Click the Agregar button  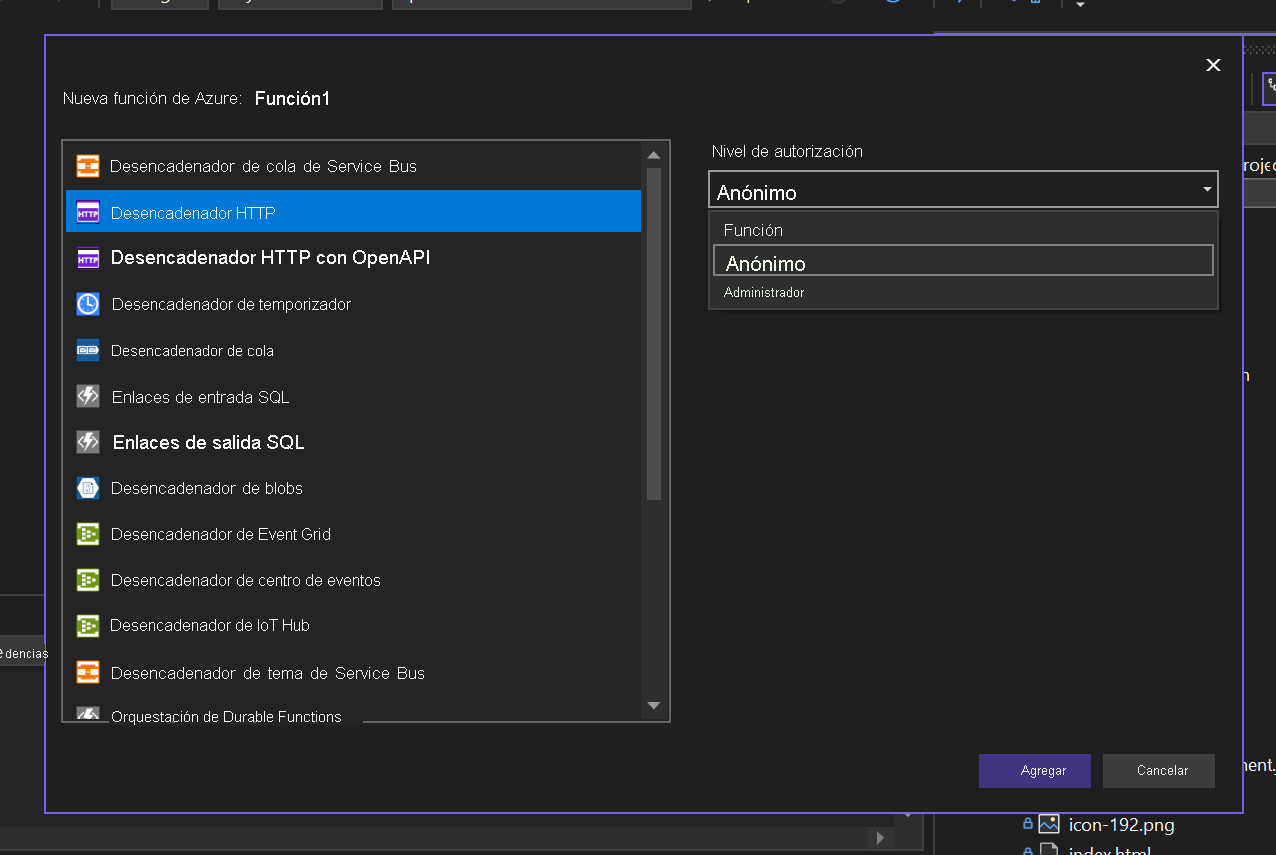tap(1034, 771)
